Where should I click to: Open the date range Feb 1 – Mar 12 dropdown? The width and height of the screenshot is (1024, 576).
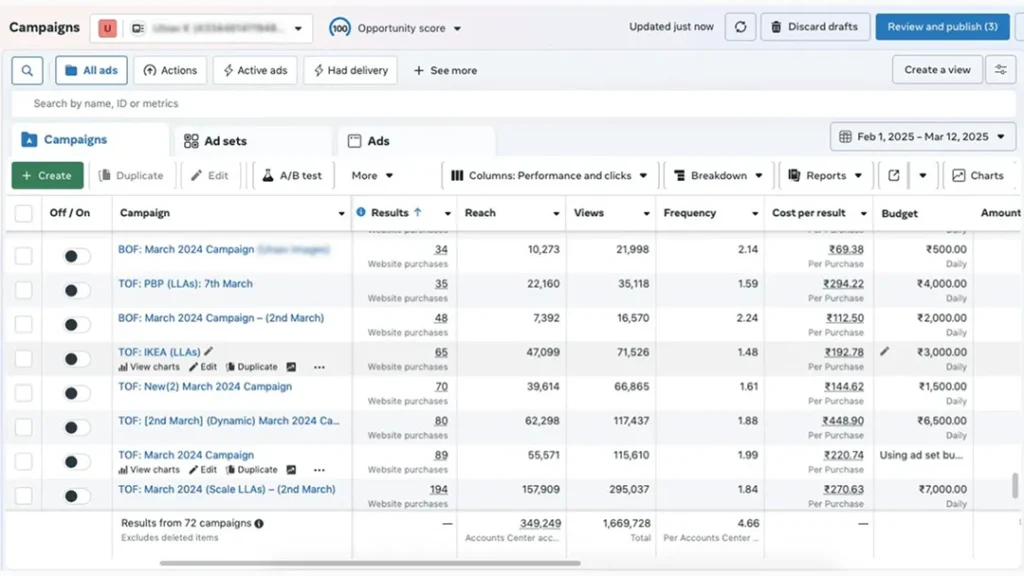(x=923, y=137)
